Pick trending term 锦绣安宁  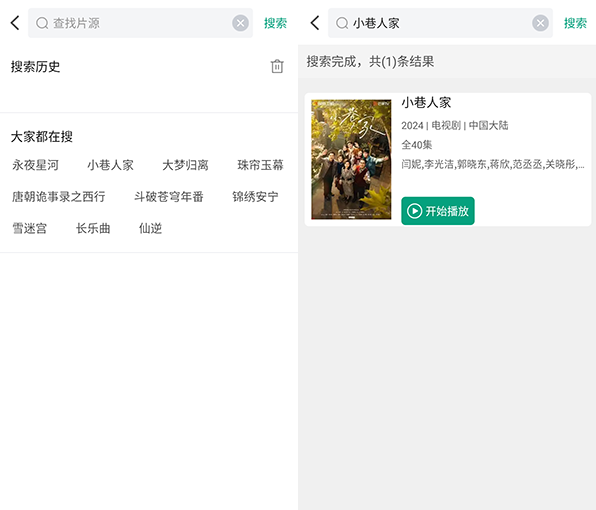point(255,196)
